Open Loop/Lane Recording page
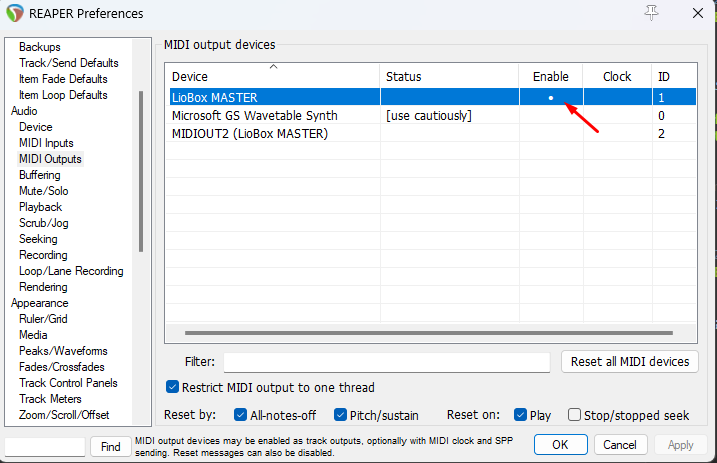 [x=71, y=271]
